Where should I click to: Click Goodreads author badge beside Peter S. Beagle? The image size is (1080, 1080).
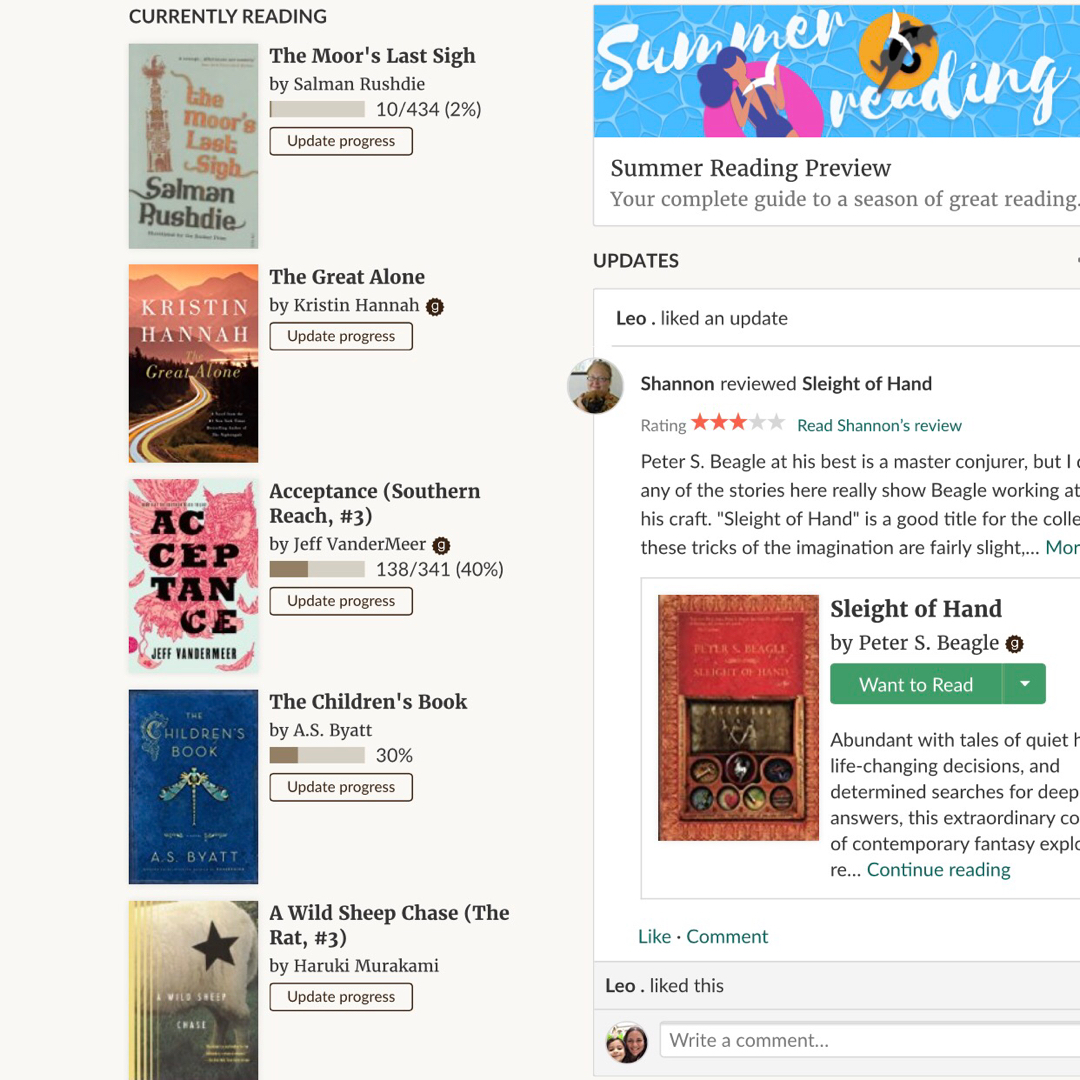1014,644
